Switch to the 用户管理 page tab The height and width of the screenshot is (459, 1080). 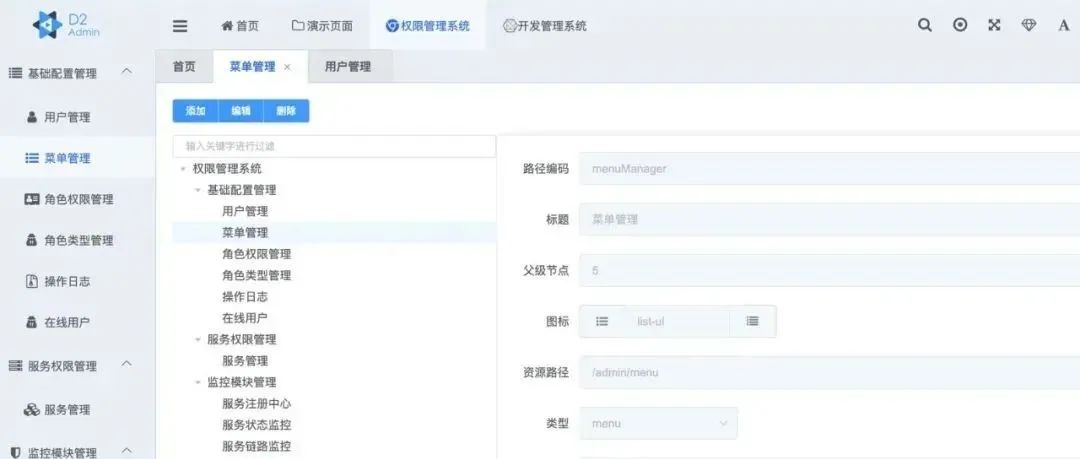tap(348, 67)
